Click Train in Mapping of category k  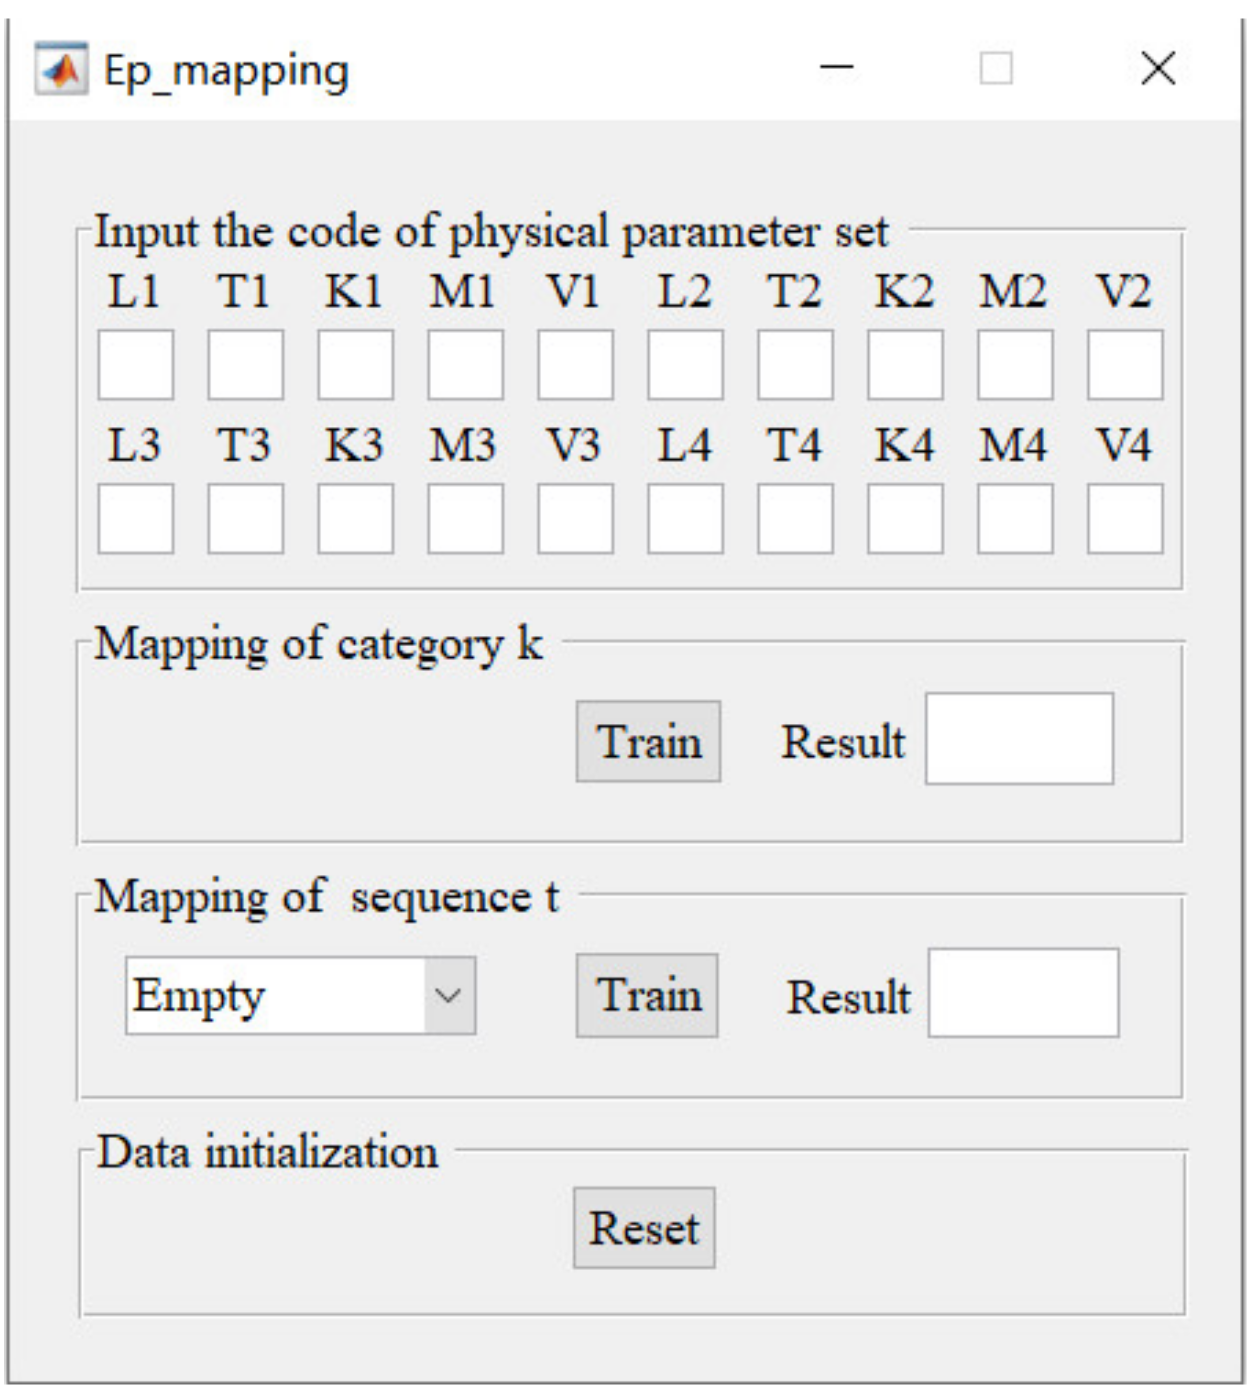click(x=648, y=741)
